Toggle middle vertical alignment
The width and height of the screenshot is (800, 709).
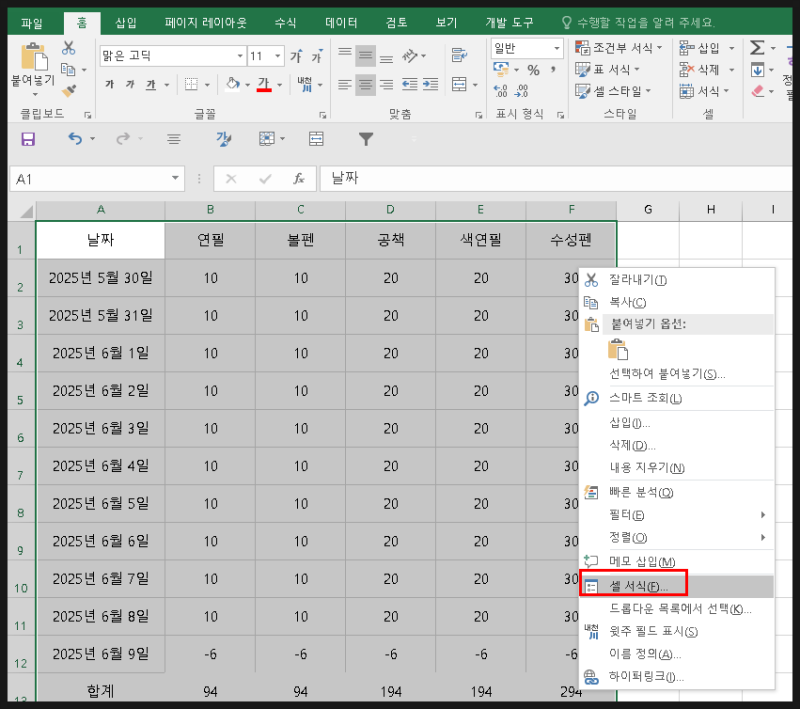(x=365, y=55)
